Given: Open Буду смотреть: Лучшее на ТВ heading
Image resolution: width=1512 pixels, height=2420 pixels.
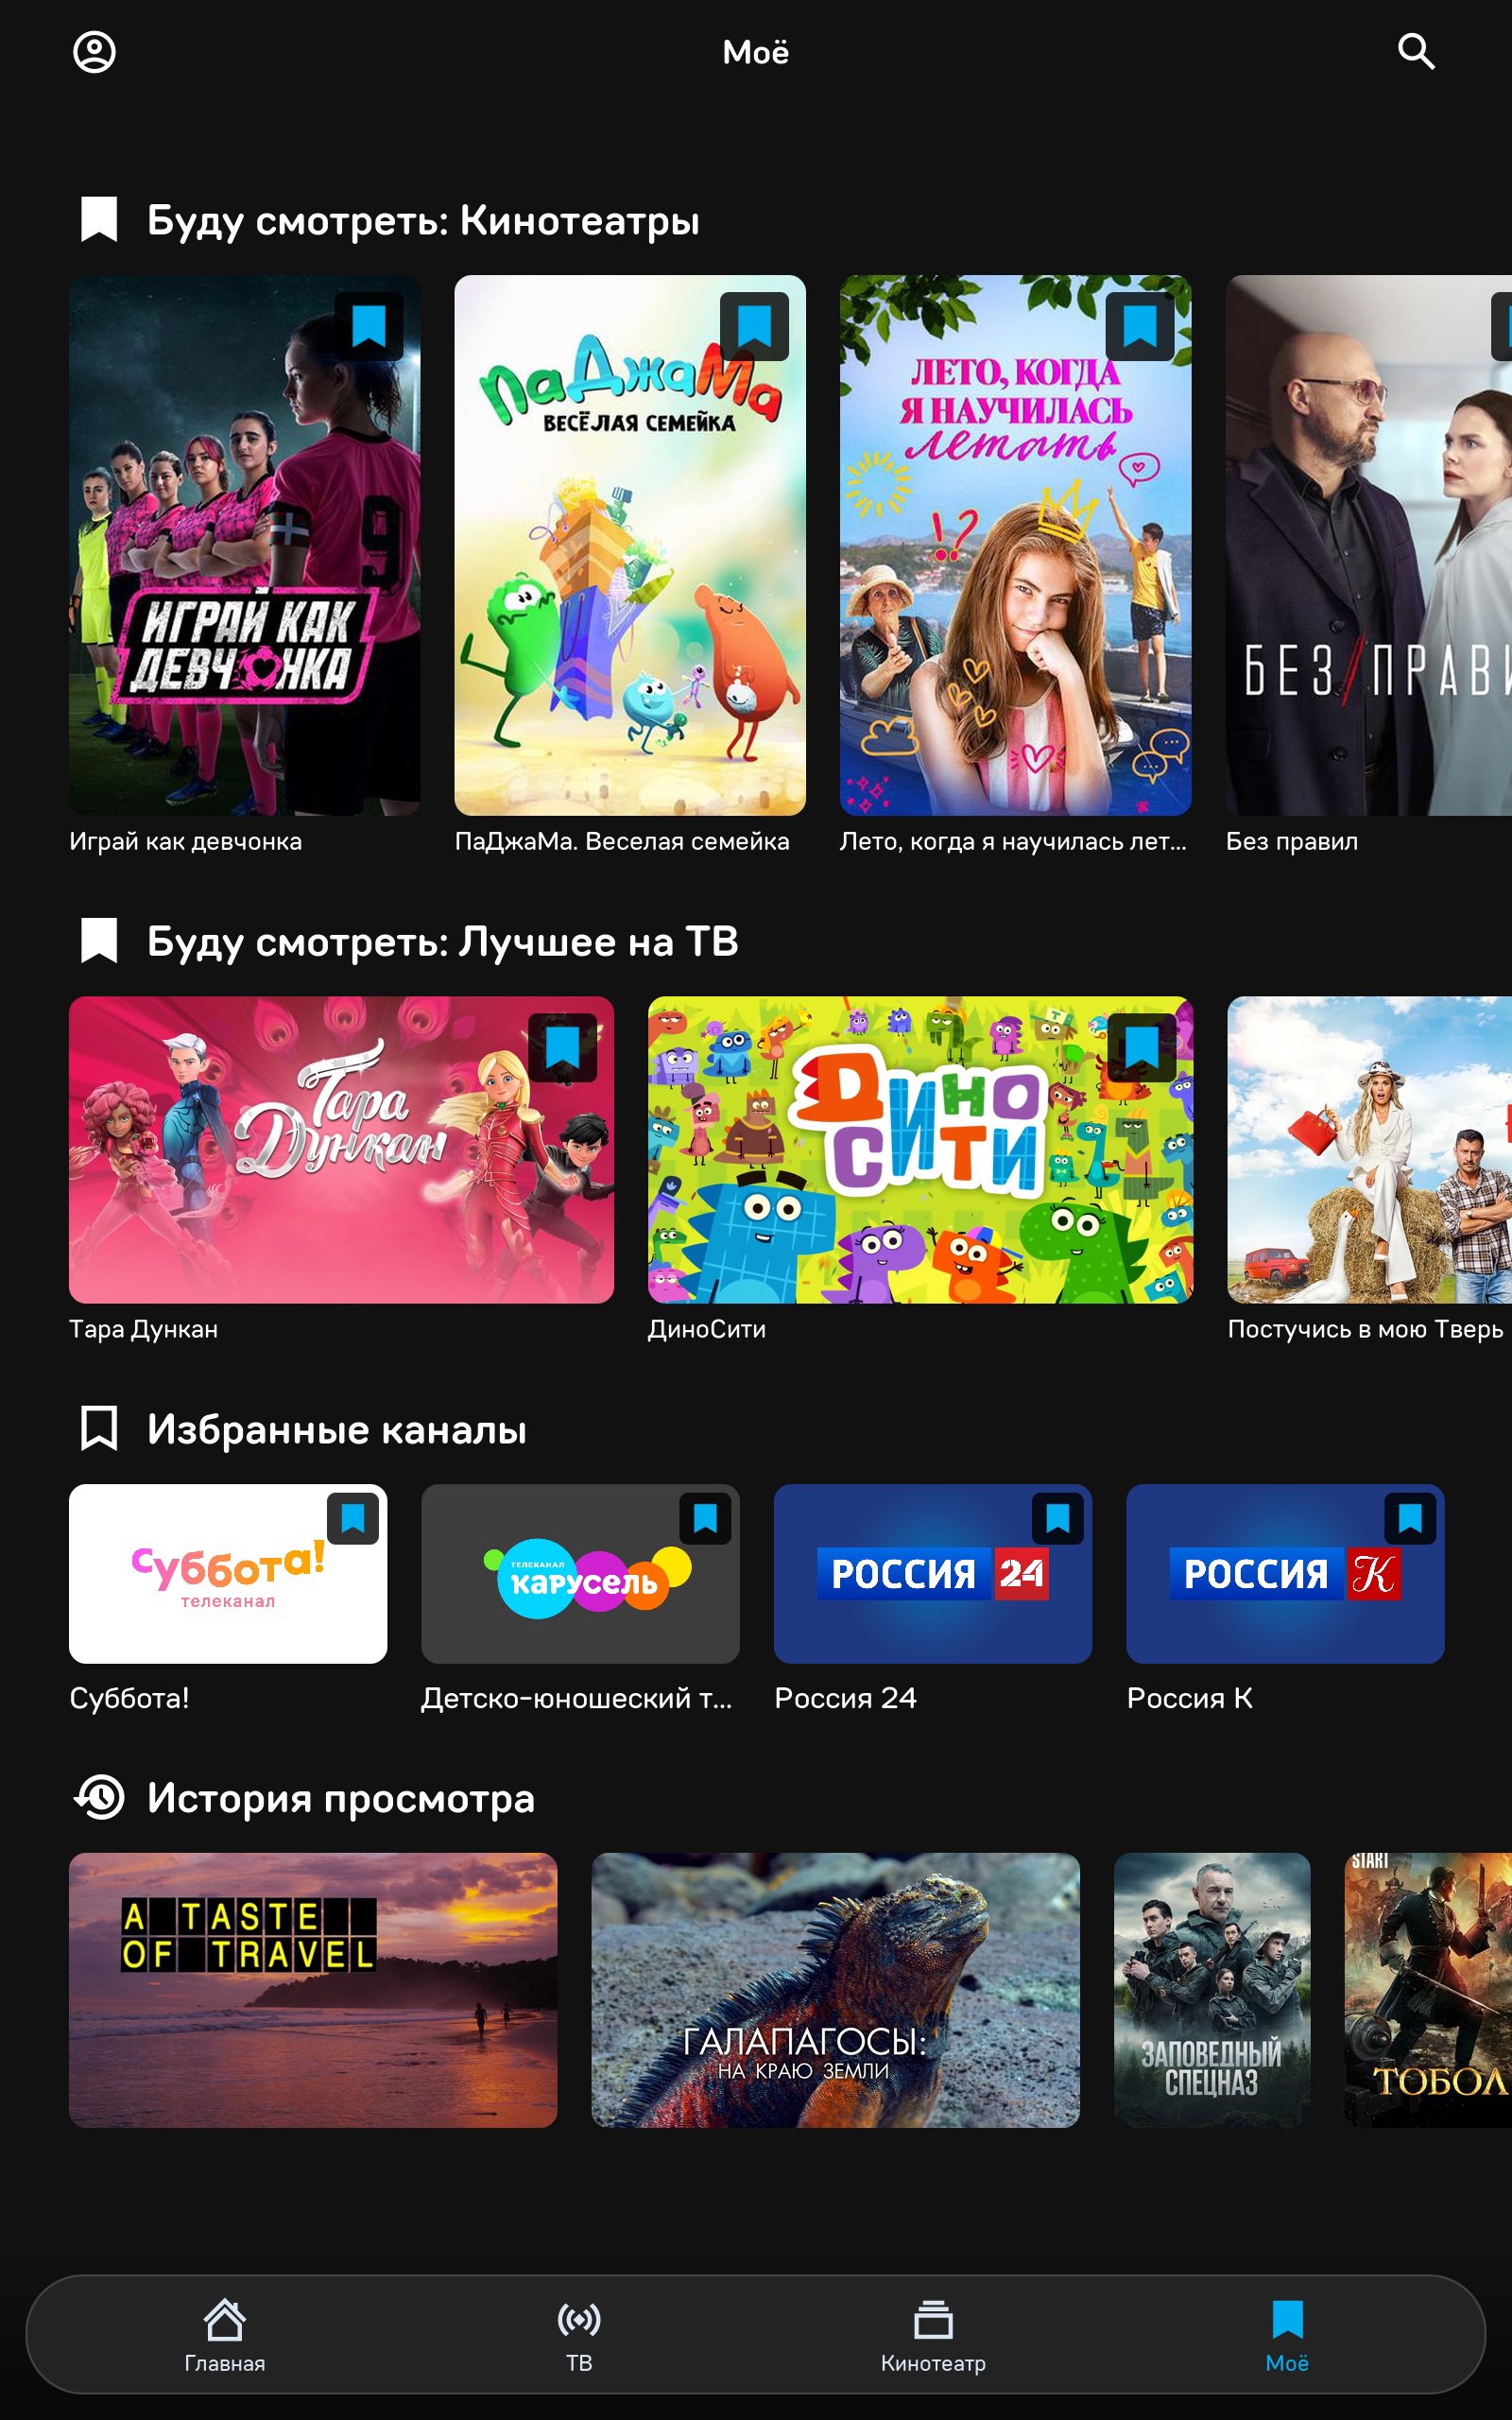Looking at the screenshot, I should [x=443, y=942].
